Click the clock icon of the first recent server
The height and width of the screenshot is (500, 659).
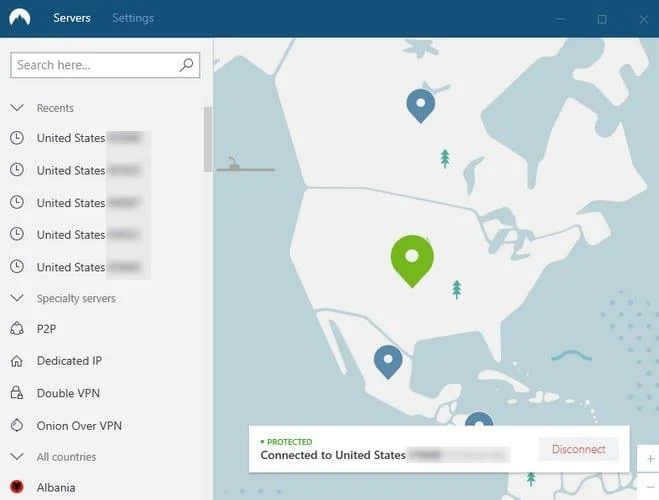[17, 138]
